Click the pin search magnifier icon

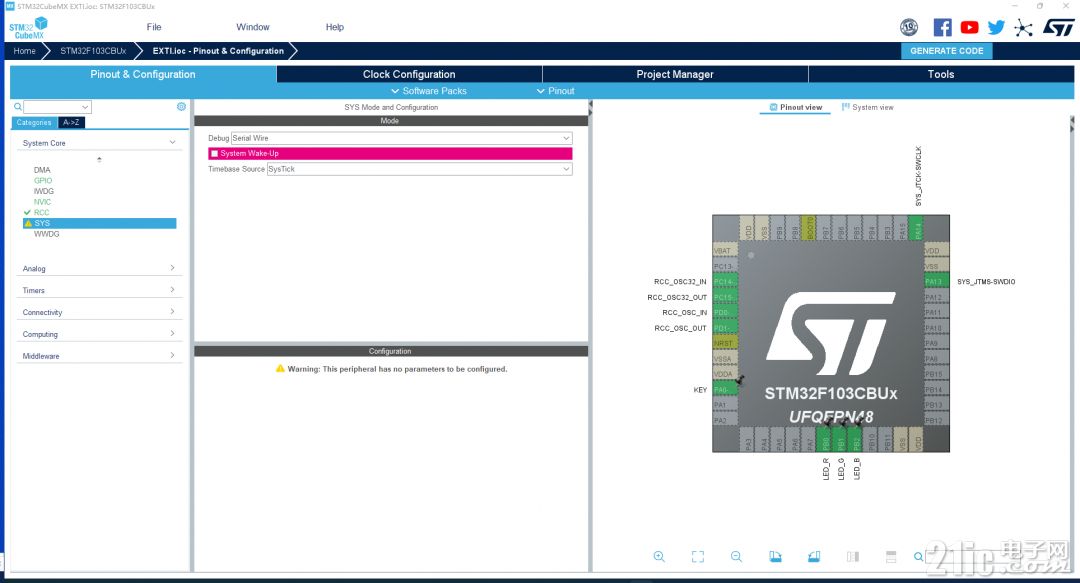(919, 557)
